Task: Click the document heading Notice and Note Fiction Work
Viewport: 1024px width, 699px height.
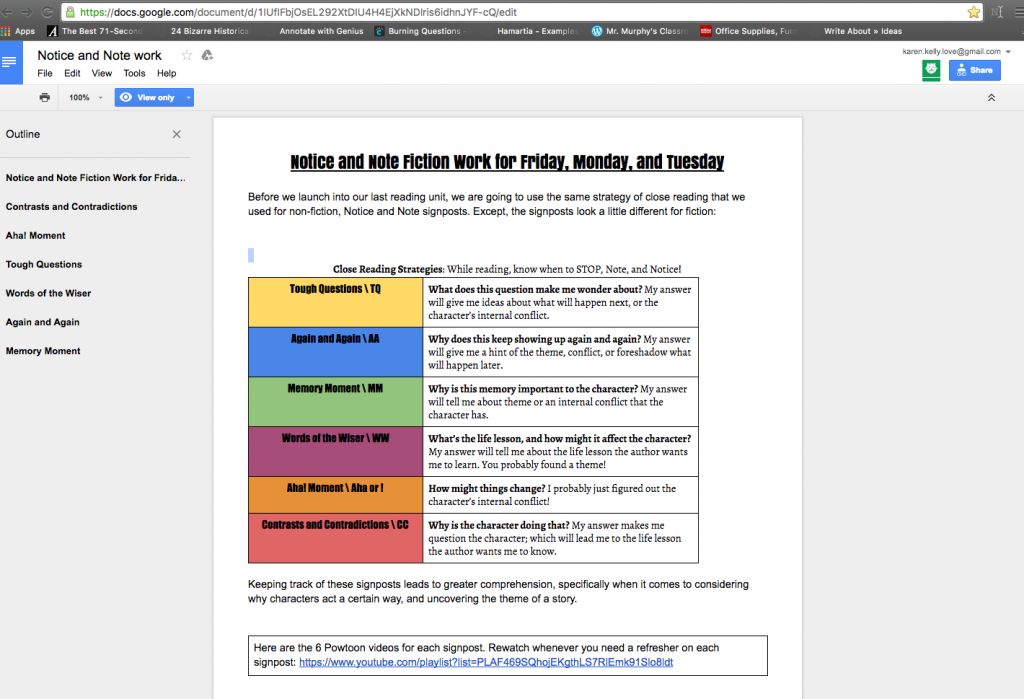Action: (507, 161)
